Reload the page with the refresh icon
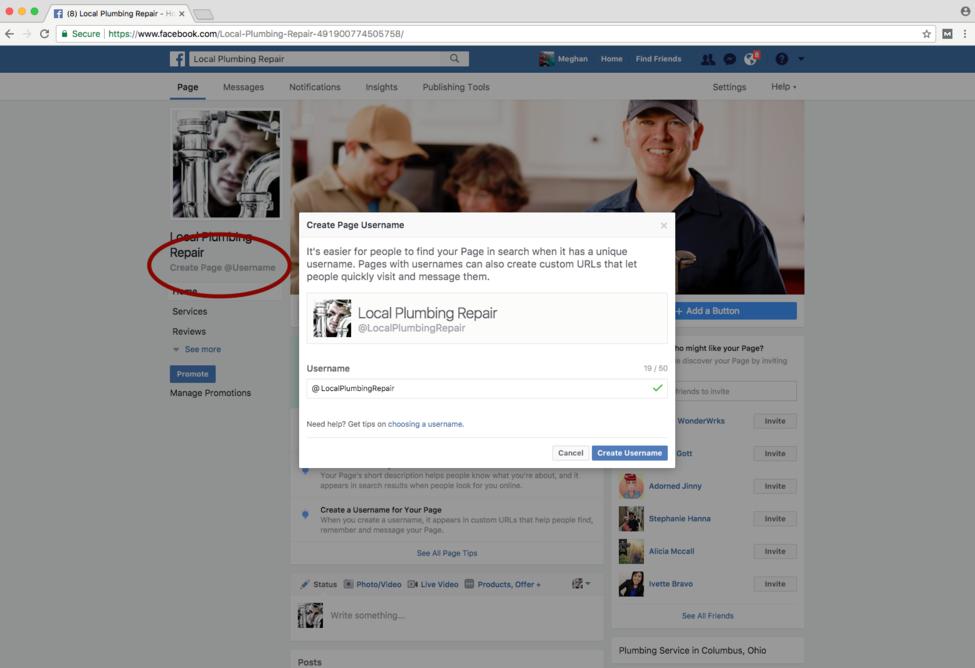975x668 pixels. tap(44, 34)
